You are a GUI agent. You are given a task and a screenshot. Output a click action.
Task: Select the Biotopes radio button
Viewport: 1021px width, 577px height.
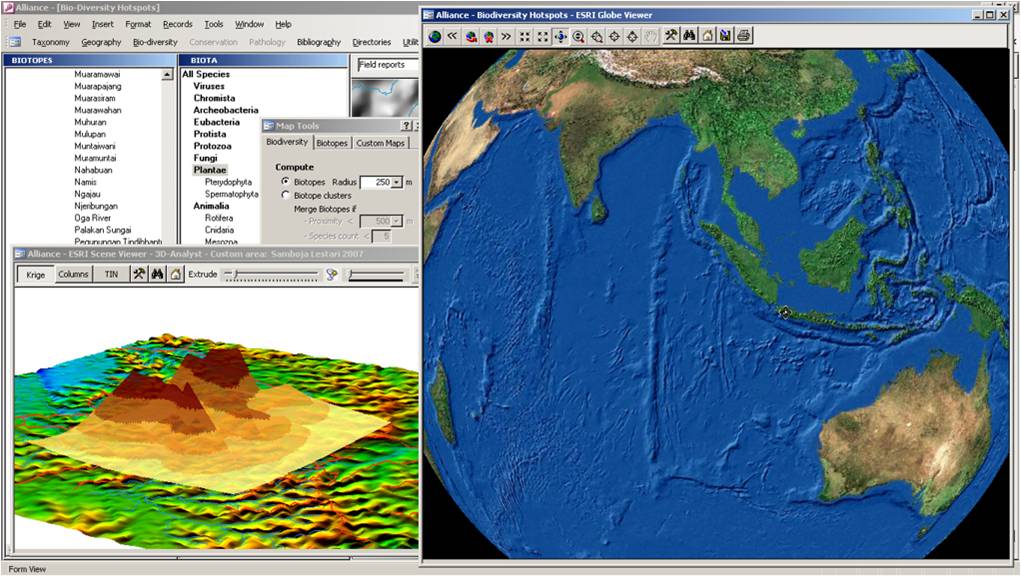pos(285,182)
